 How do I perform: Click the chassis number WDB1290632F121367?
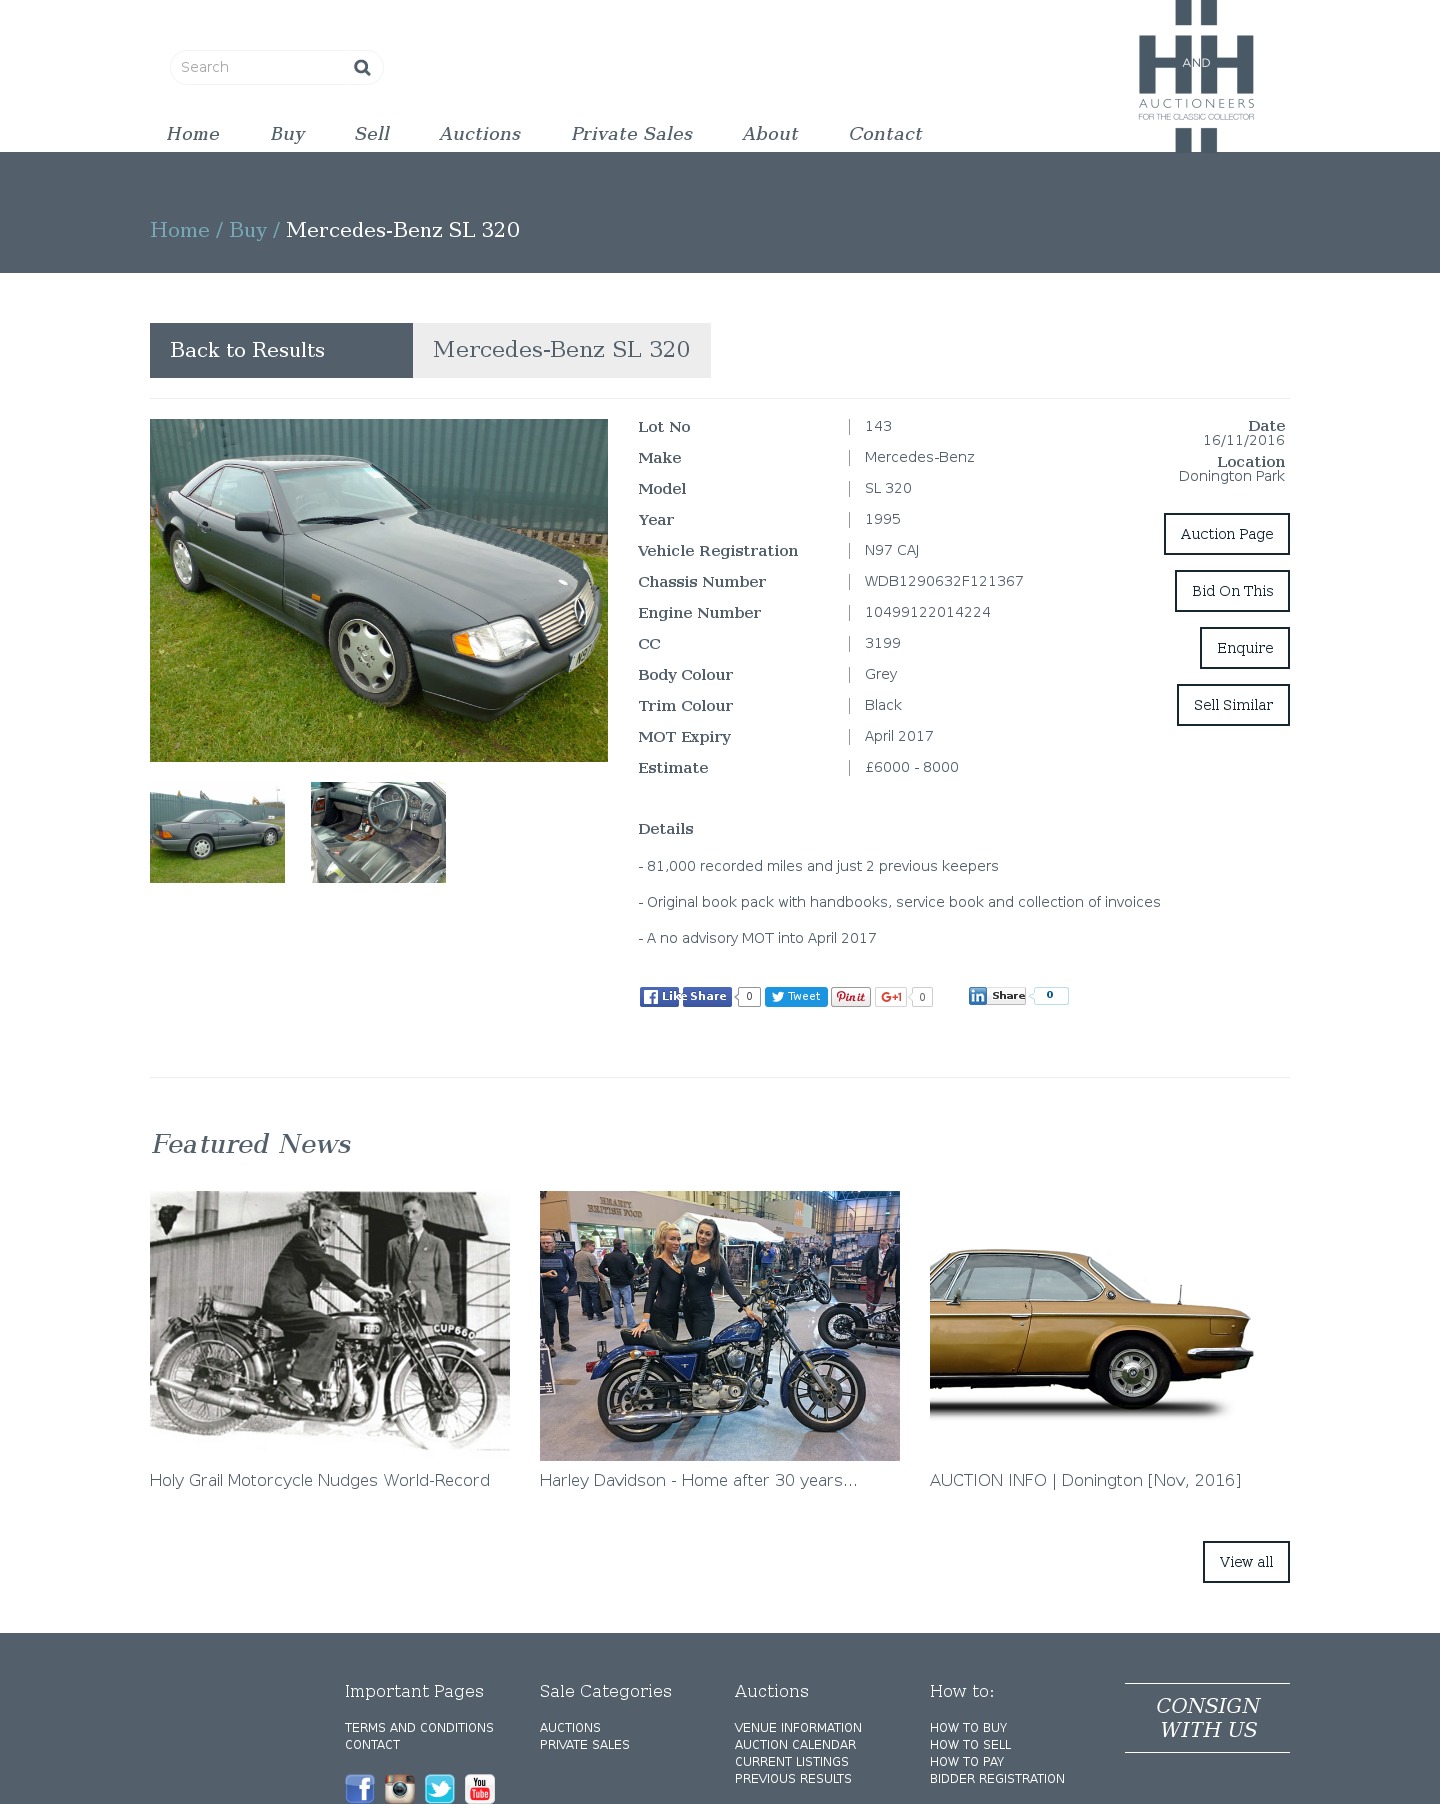[x=944, y=581]
